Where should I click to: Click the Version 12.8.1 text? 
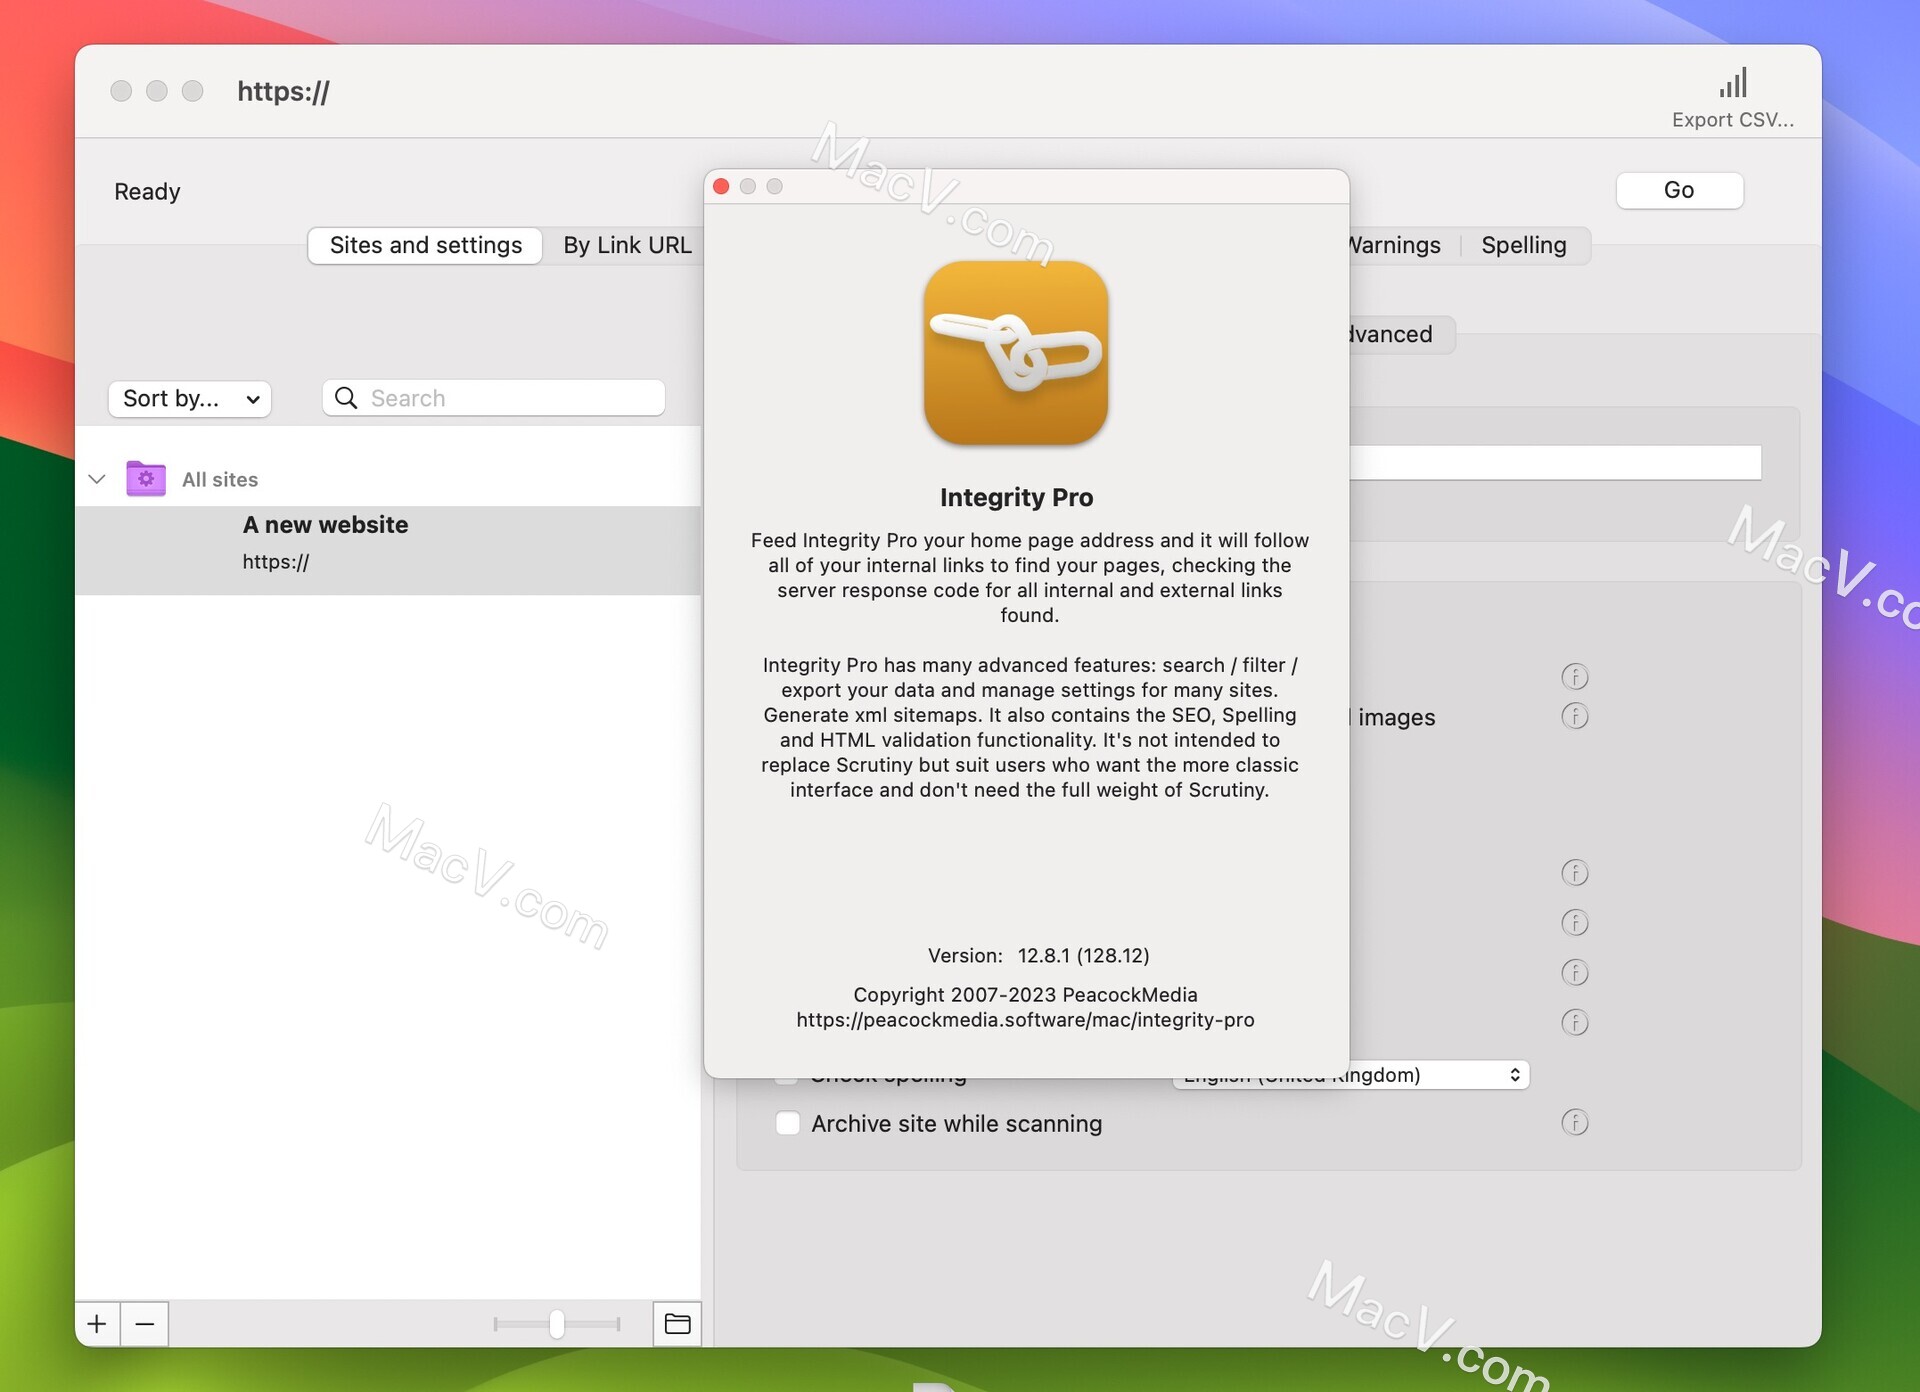[x=1038, y=955]
